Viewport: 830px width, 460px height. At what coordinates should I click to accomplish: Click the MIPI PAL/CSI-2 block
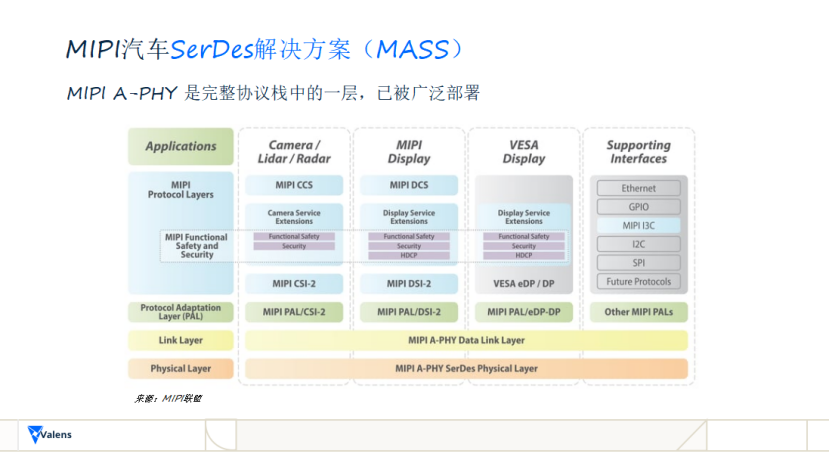pos(294,312)
